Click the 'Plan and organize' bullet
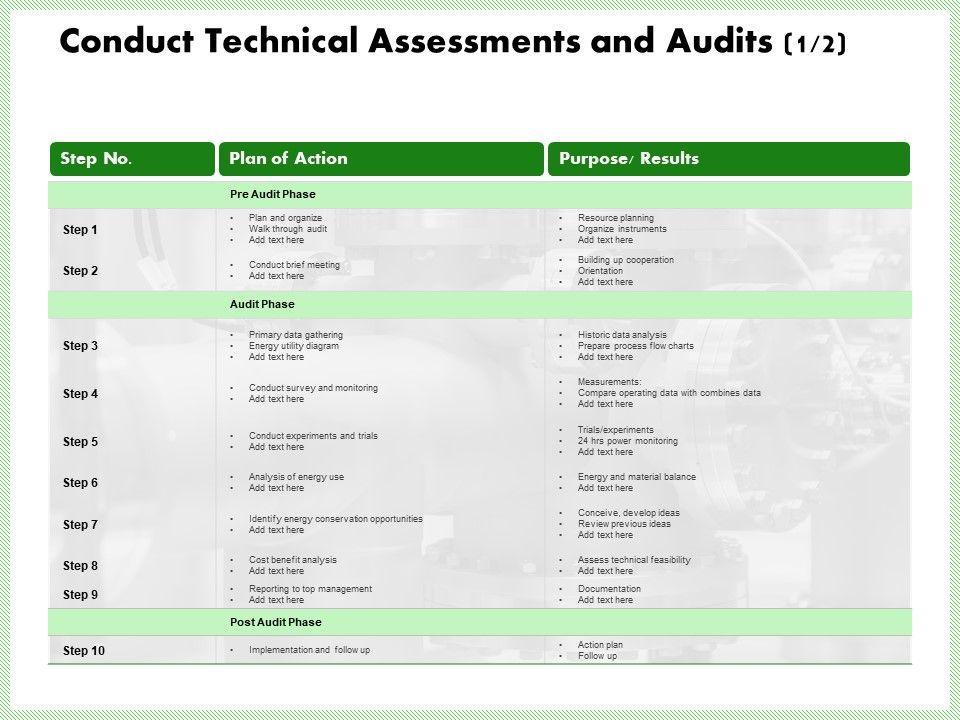The width and height of the screenshot is (960, 720). (285, 218)
